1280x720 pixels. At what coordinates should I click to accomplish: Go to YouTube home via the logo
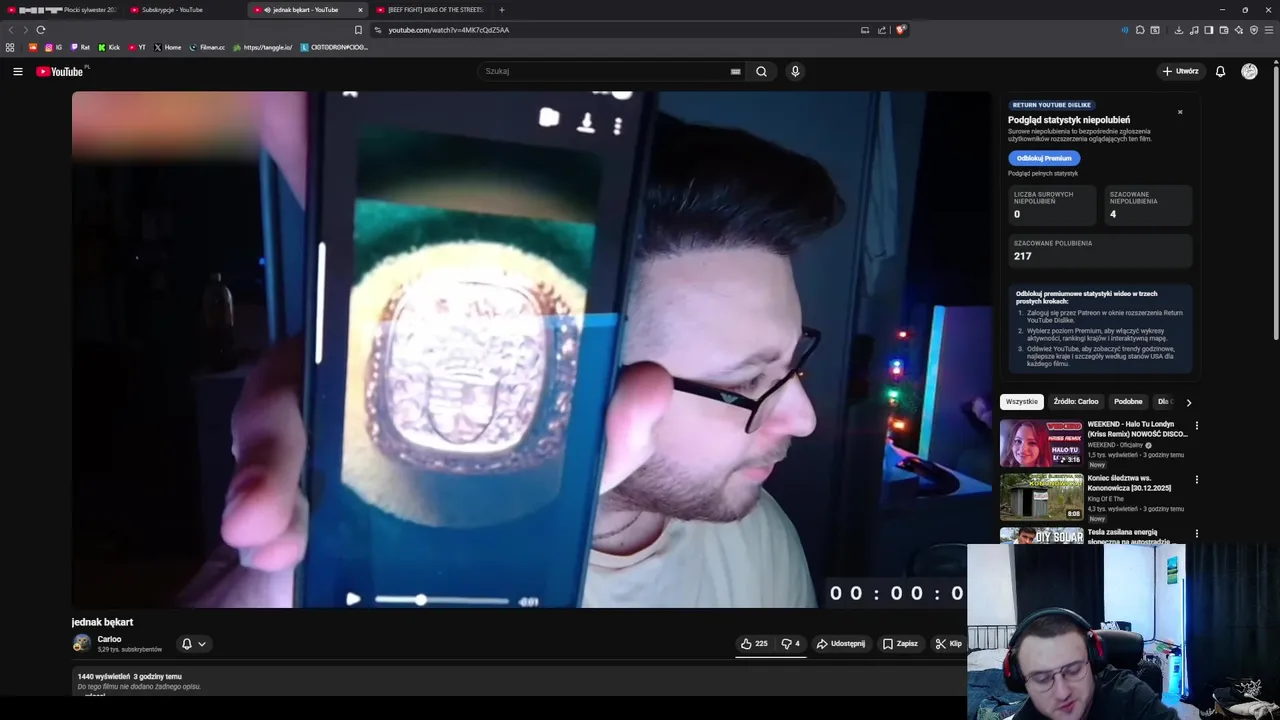(60, 71)
